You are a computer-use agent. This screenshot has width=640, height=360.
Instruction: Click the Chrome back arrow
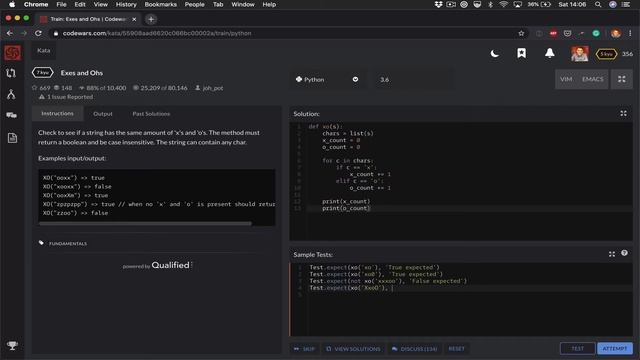[x=9, y=33]
